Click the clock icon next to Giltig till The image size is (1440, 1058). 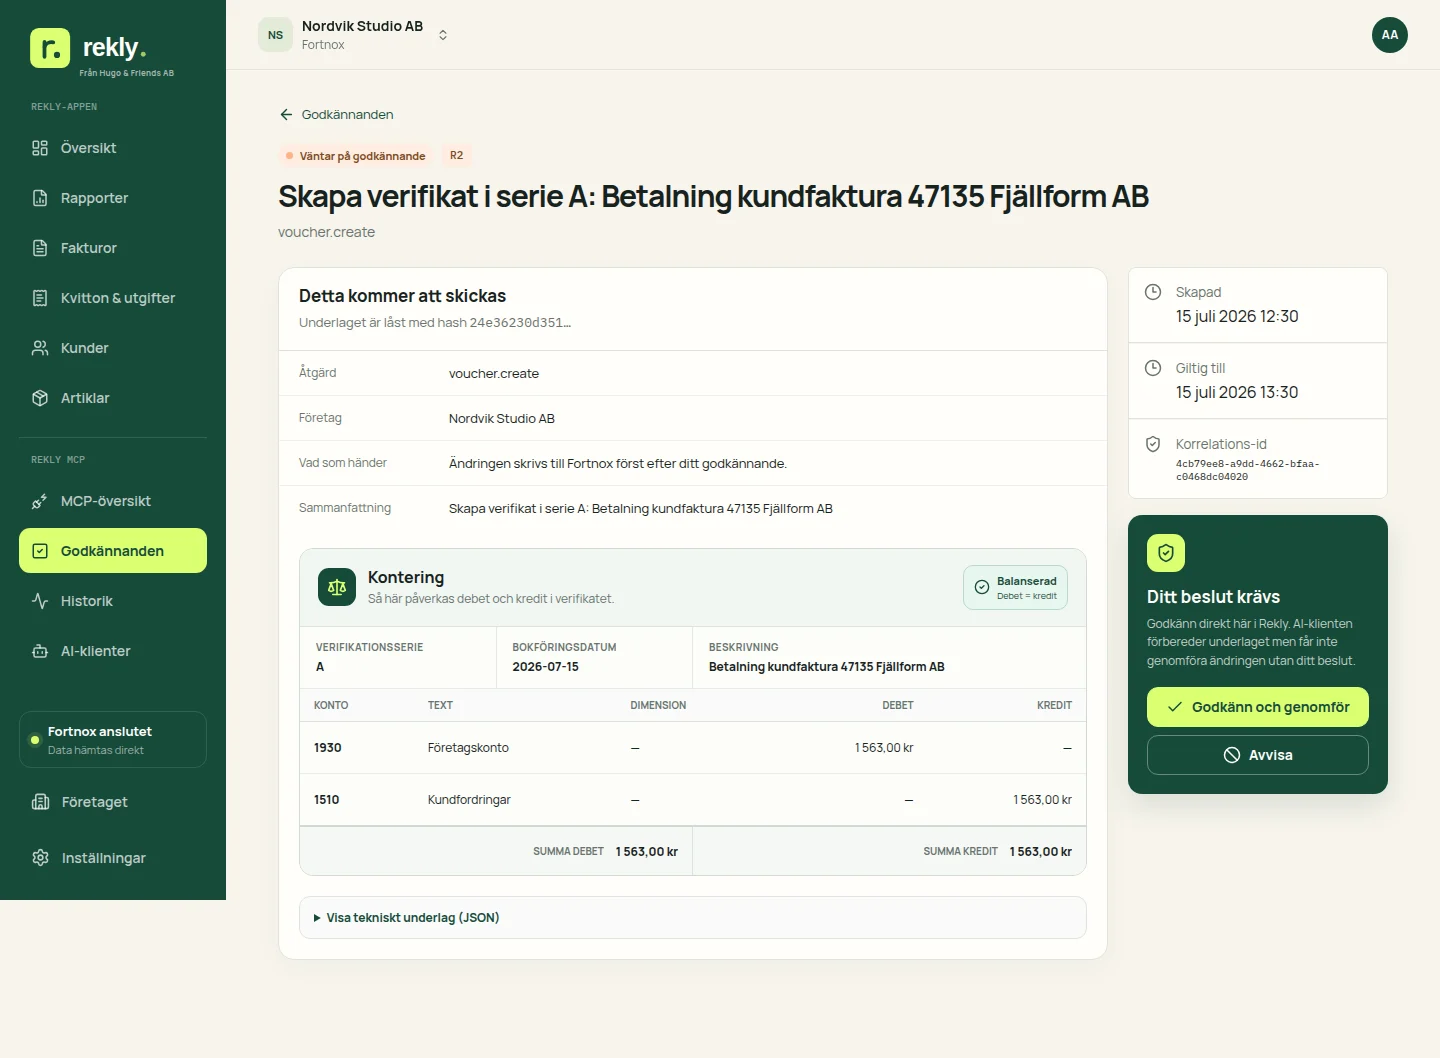[x=1153, y=368]
